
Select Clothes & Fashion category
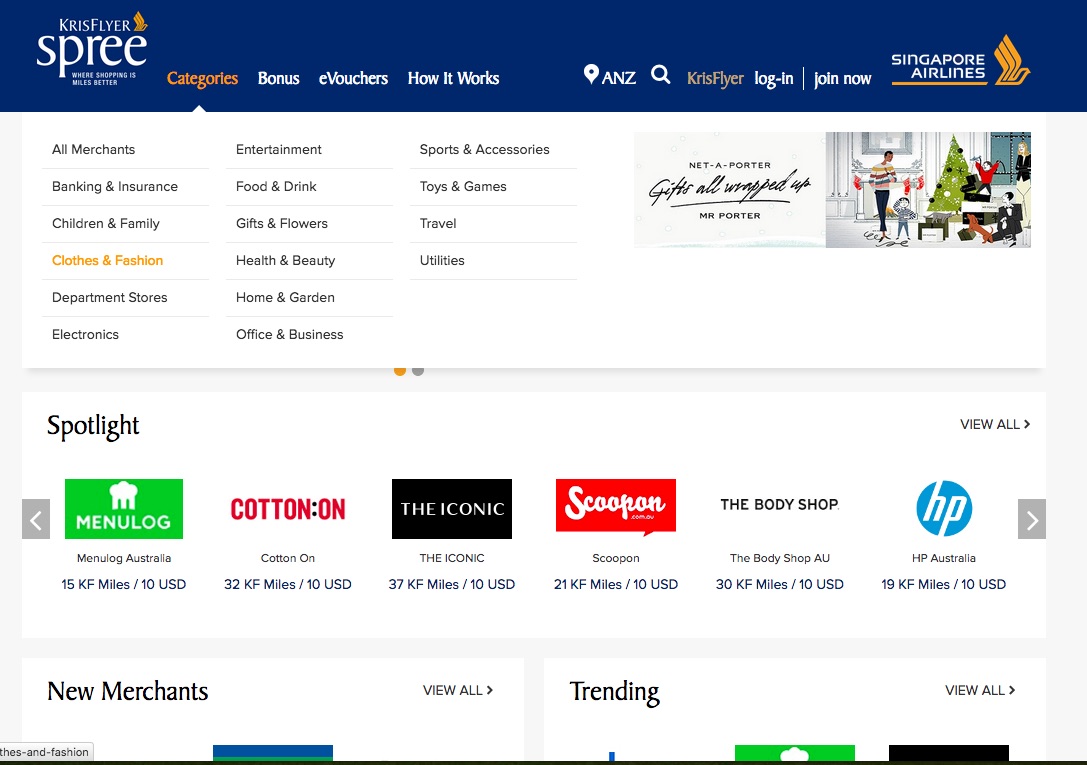coord(107,261)
